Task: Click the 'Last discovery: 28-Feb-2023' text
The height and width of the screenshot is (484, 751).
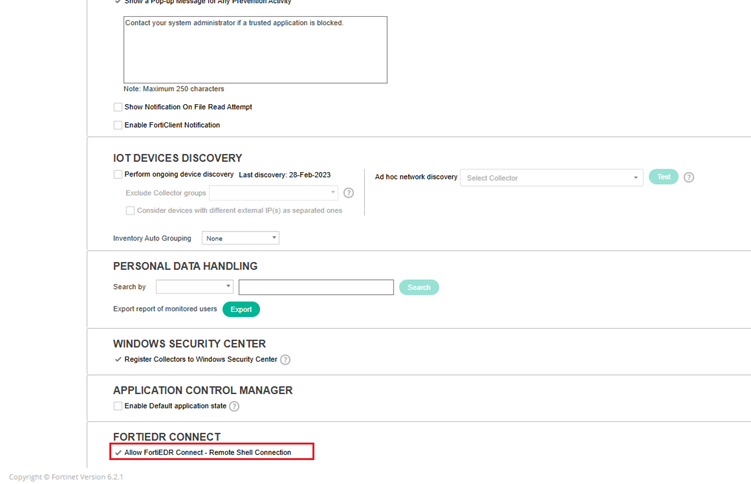Action: (x=284, y=175)
